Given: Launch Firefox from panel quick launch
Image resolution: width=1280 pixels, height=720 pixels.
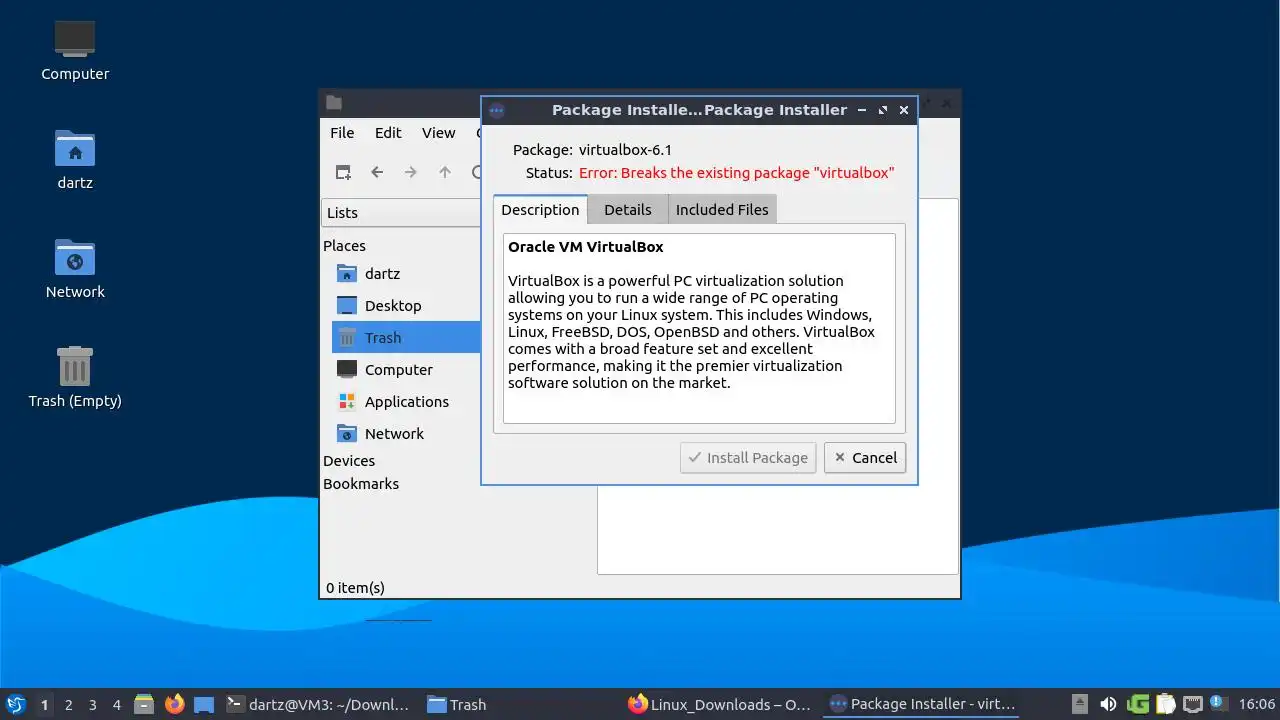Looking at the screenshot, I should pos(175,704).
